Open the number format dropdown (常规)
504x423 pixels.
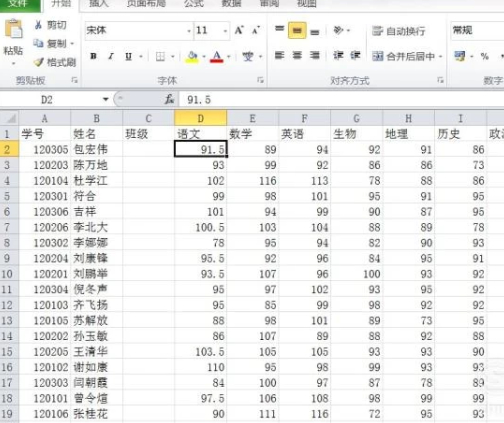477,30
